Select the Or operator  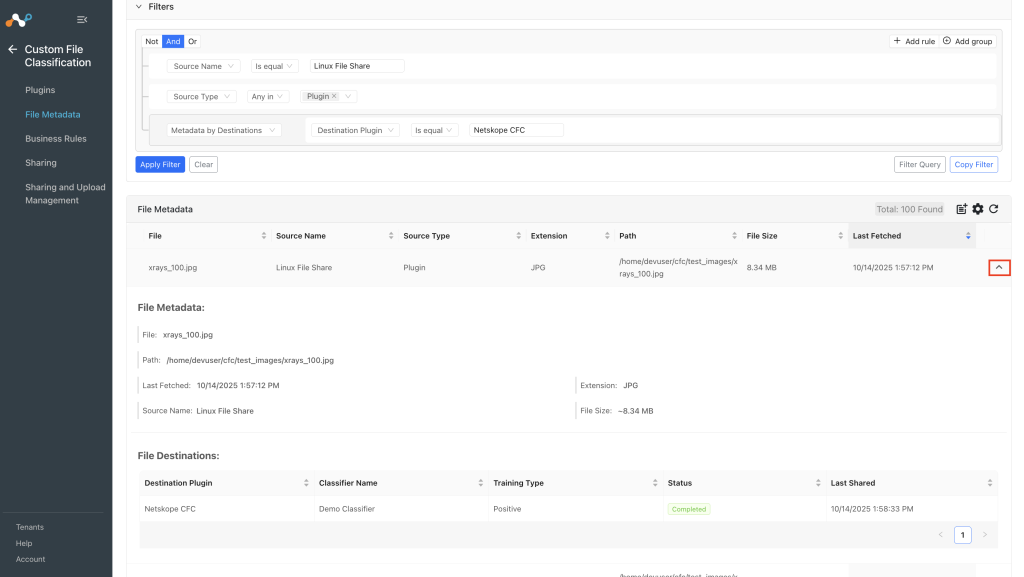[x=193, y=41]
